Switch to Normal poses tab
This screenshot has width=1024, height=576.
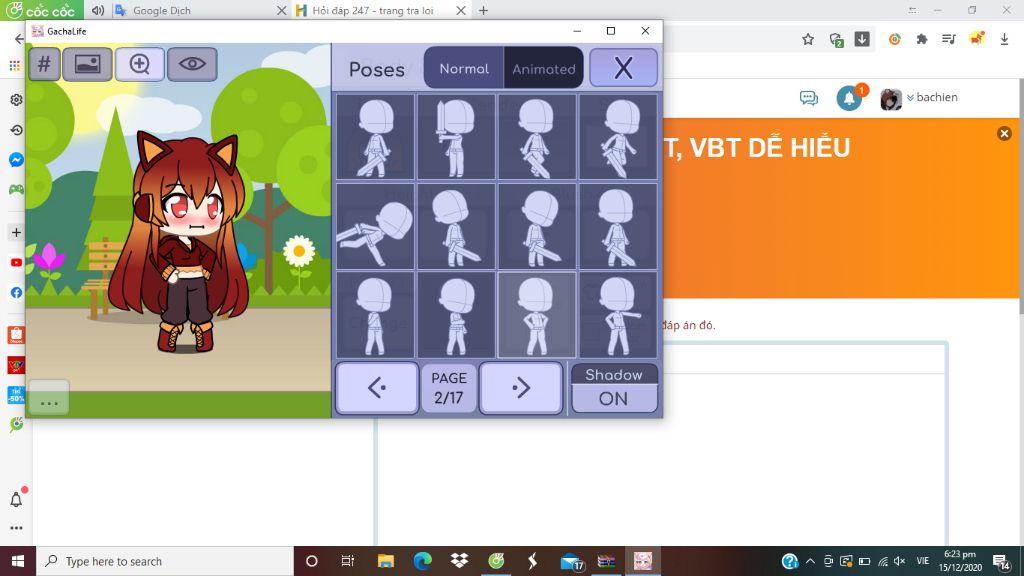pos(464,68)
